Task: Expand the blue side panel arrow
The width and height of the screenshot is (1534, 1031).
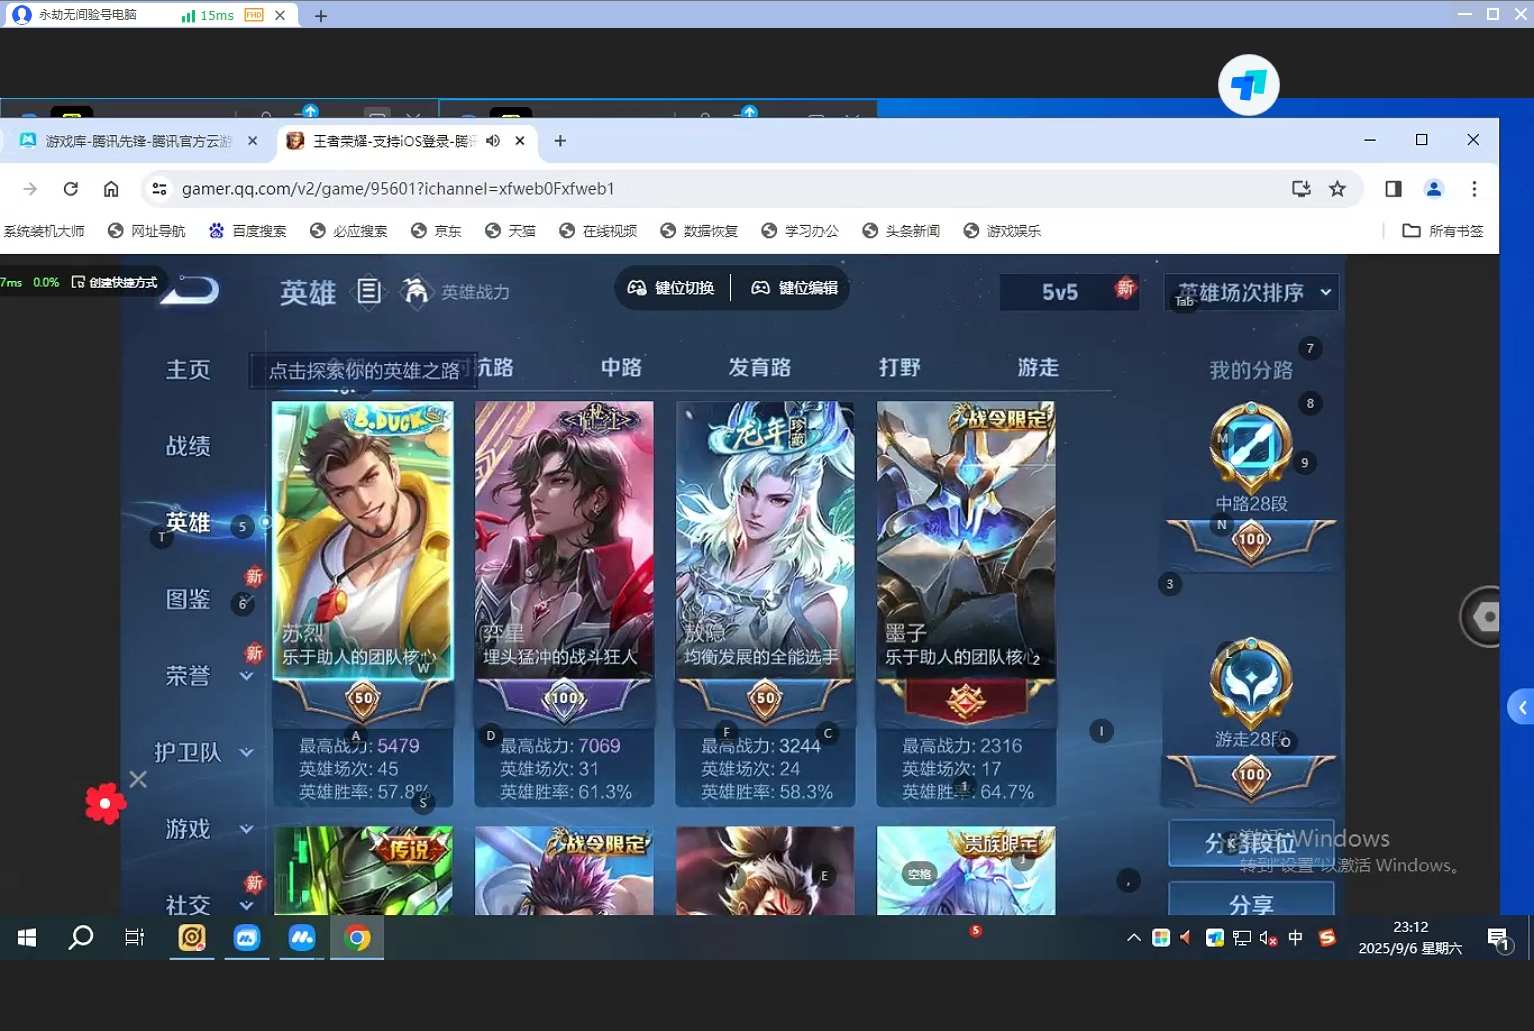Action: pyautogui.click(x=1521, y=708)
